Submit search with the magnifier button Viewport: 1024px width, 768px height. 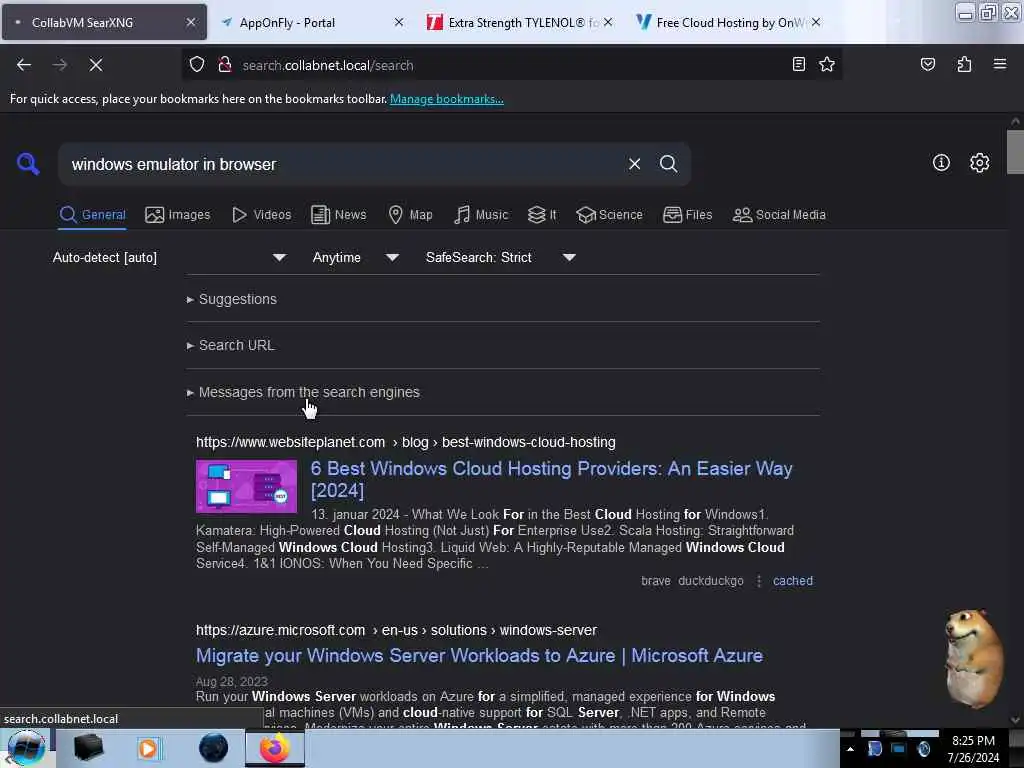click(x=668, y=164)
